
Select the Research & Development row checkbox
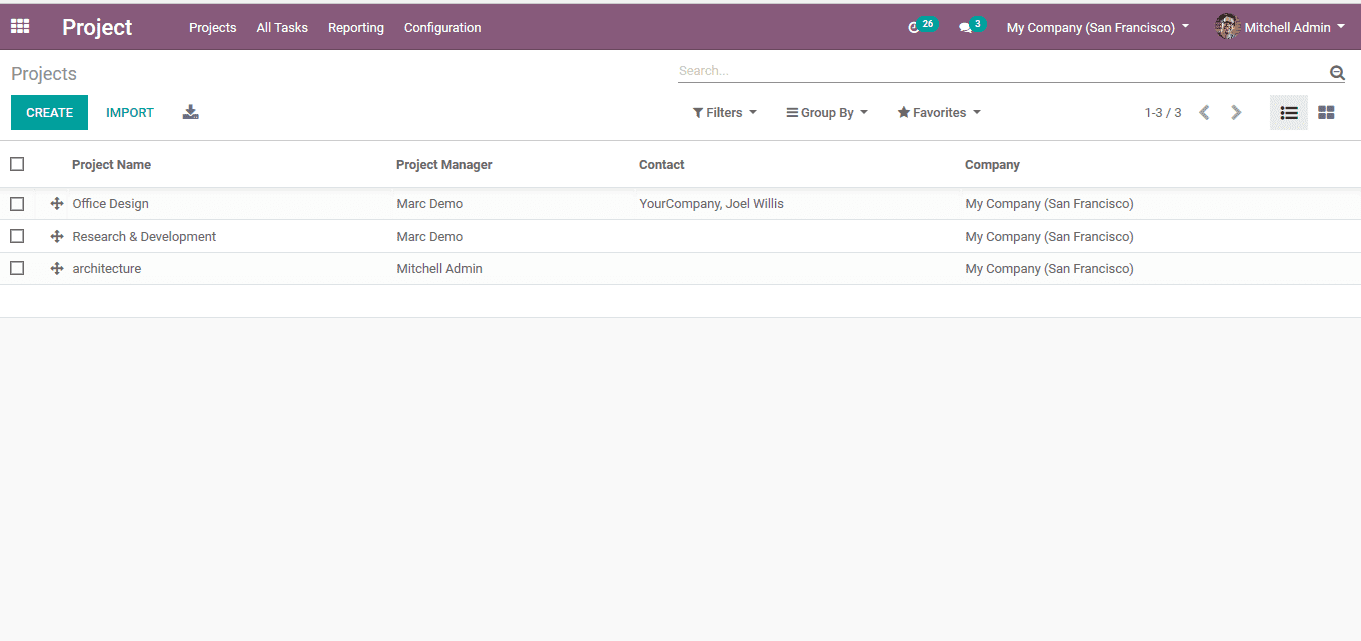pos(17,237)
